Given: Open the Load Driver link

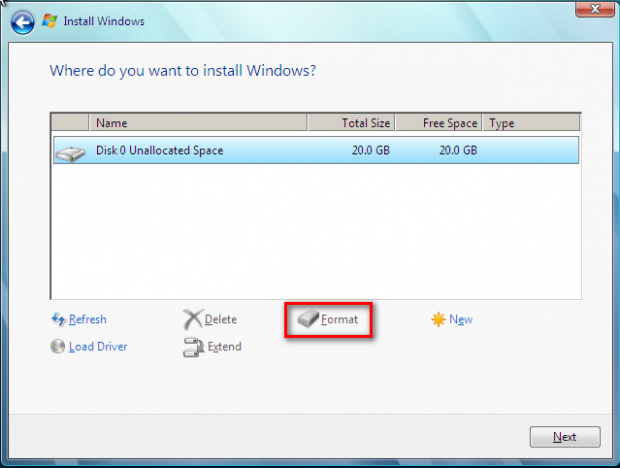Looking at the screenshot, I should click(98, 347).
